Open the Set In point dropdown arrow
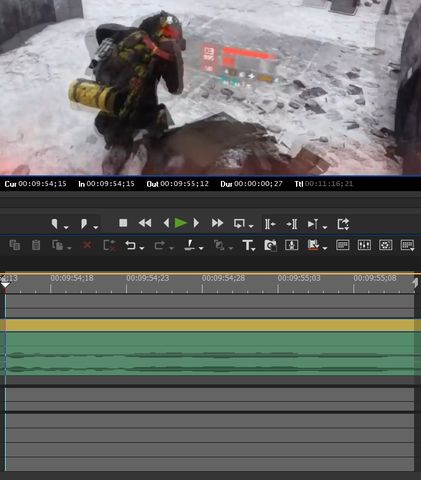Image resolution: width=421 pixels, height=480 pixels. pyautogui.click(x=66, y=227)
